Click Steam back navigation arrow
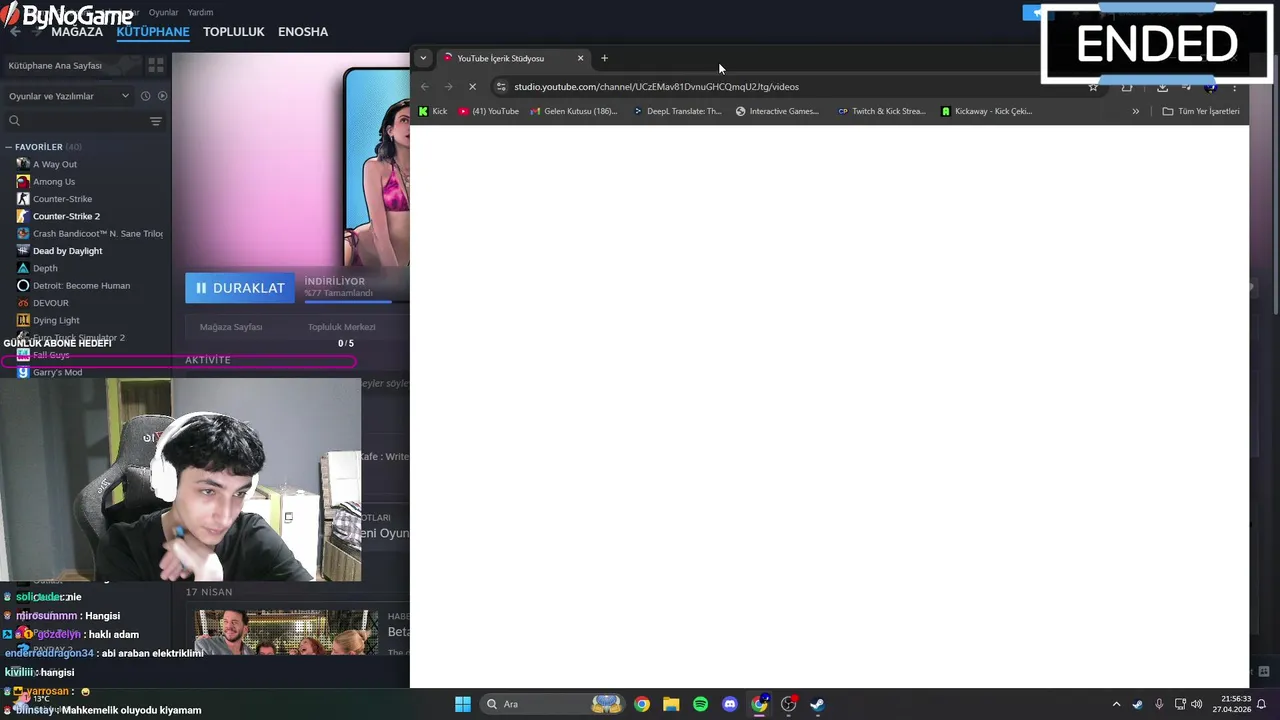 (x=15, y=32)
